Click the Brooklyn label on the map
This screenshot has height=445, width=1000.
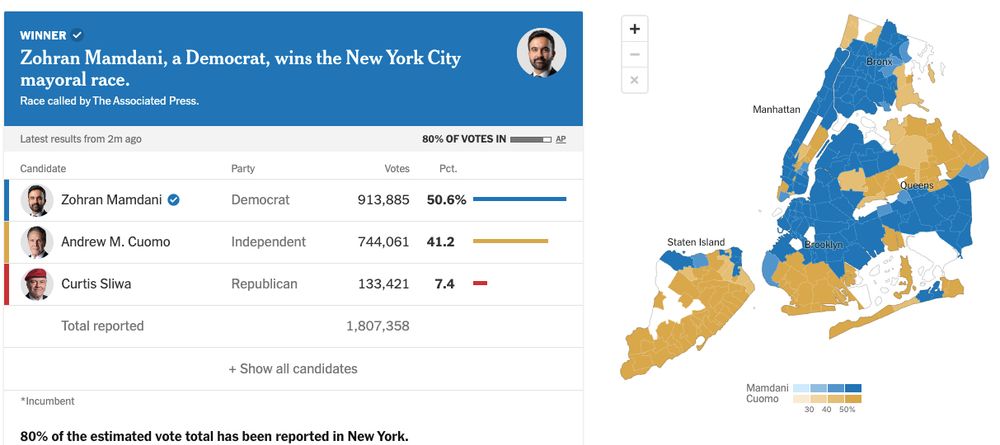coord(823,245)
